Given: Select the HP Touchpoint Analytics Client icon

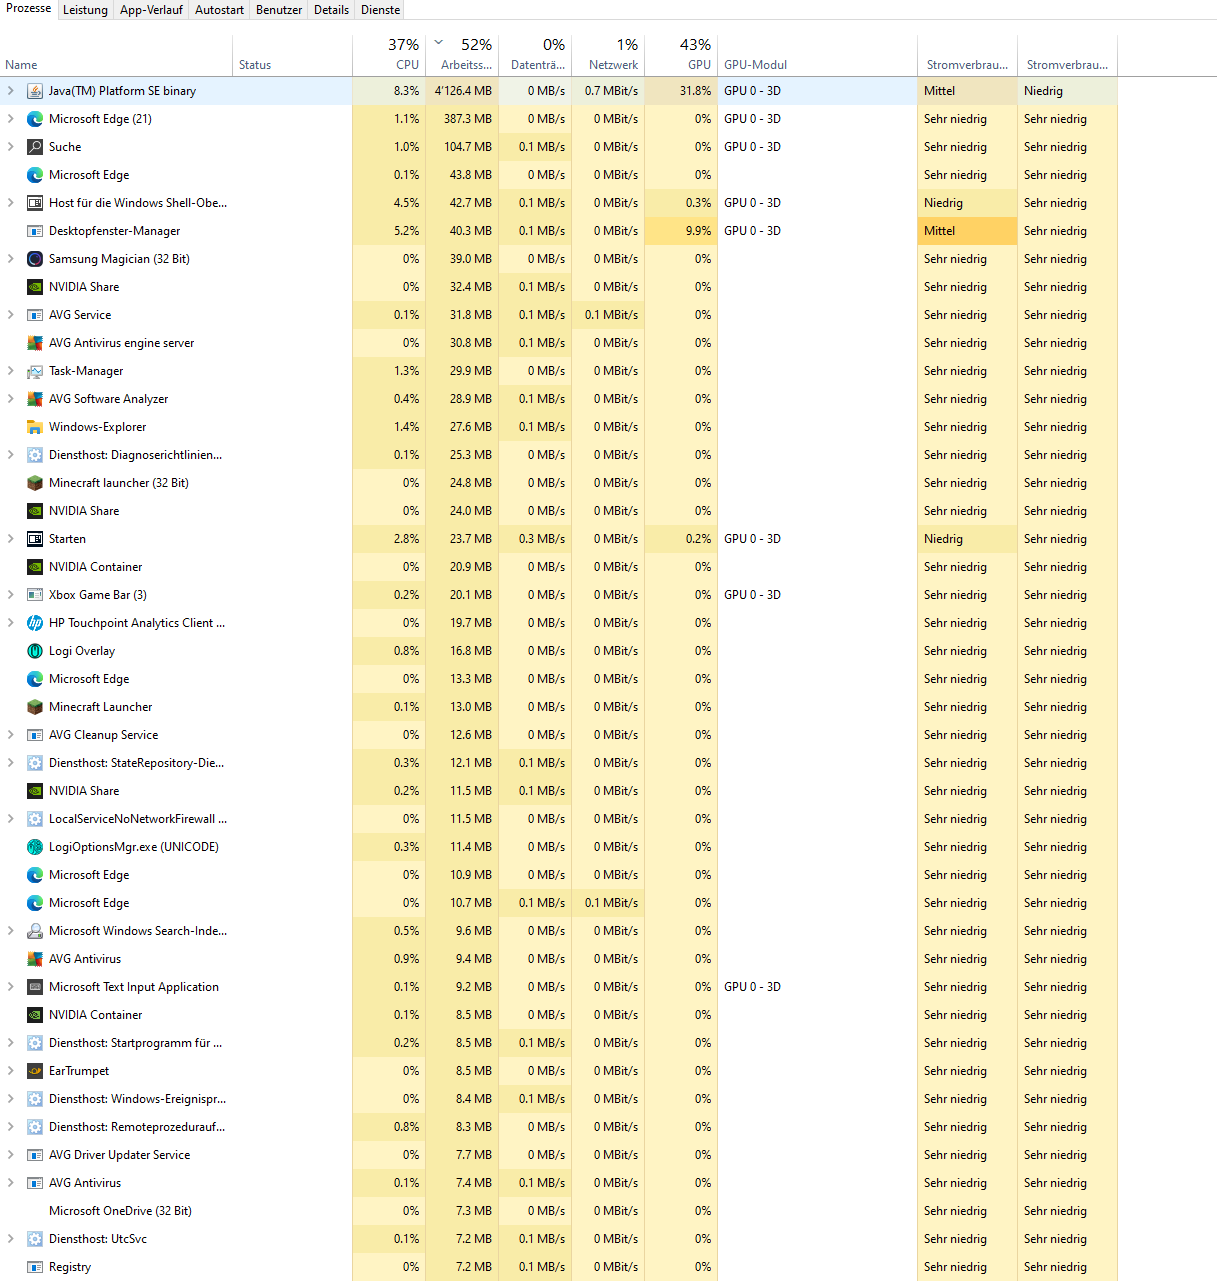Looking at the screenshot, I should tap(35, 623).
